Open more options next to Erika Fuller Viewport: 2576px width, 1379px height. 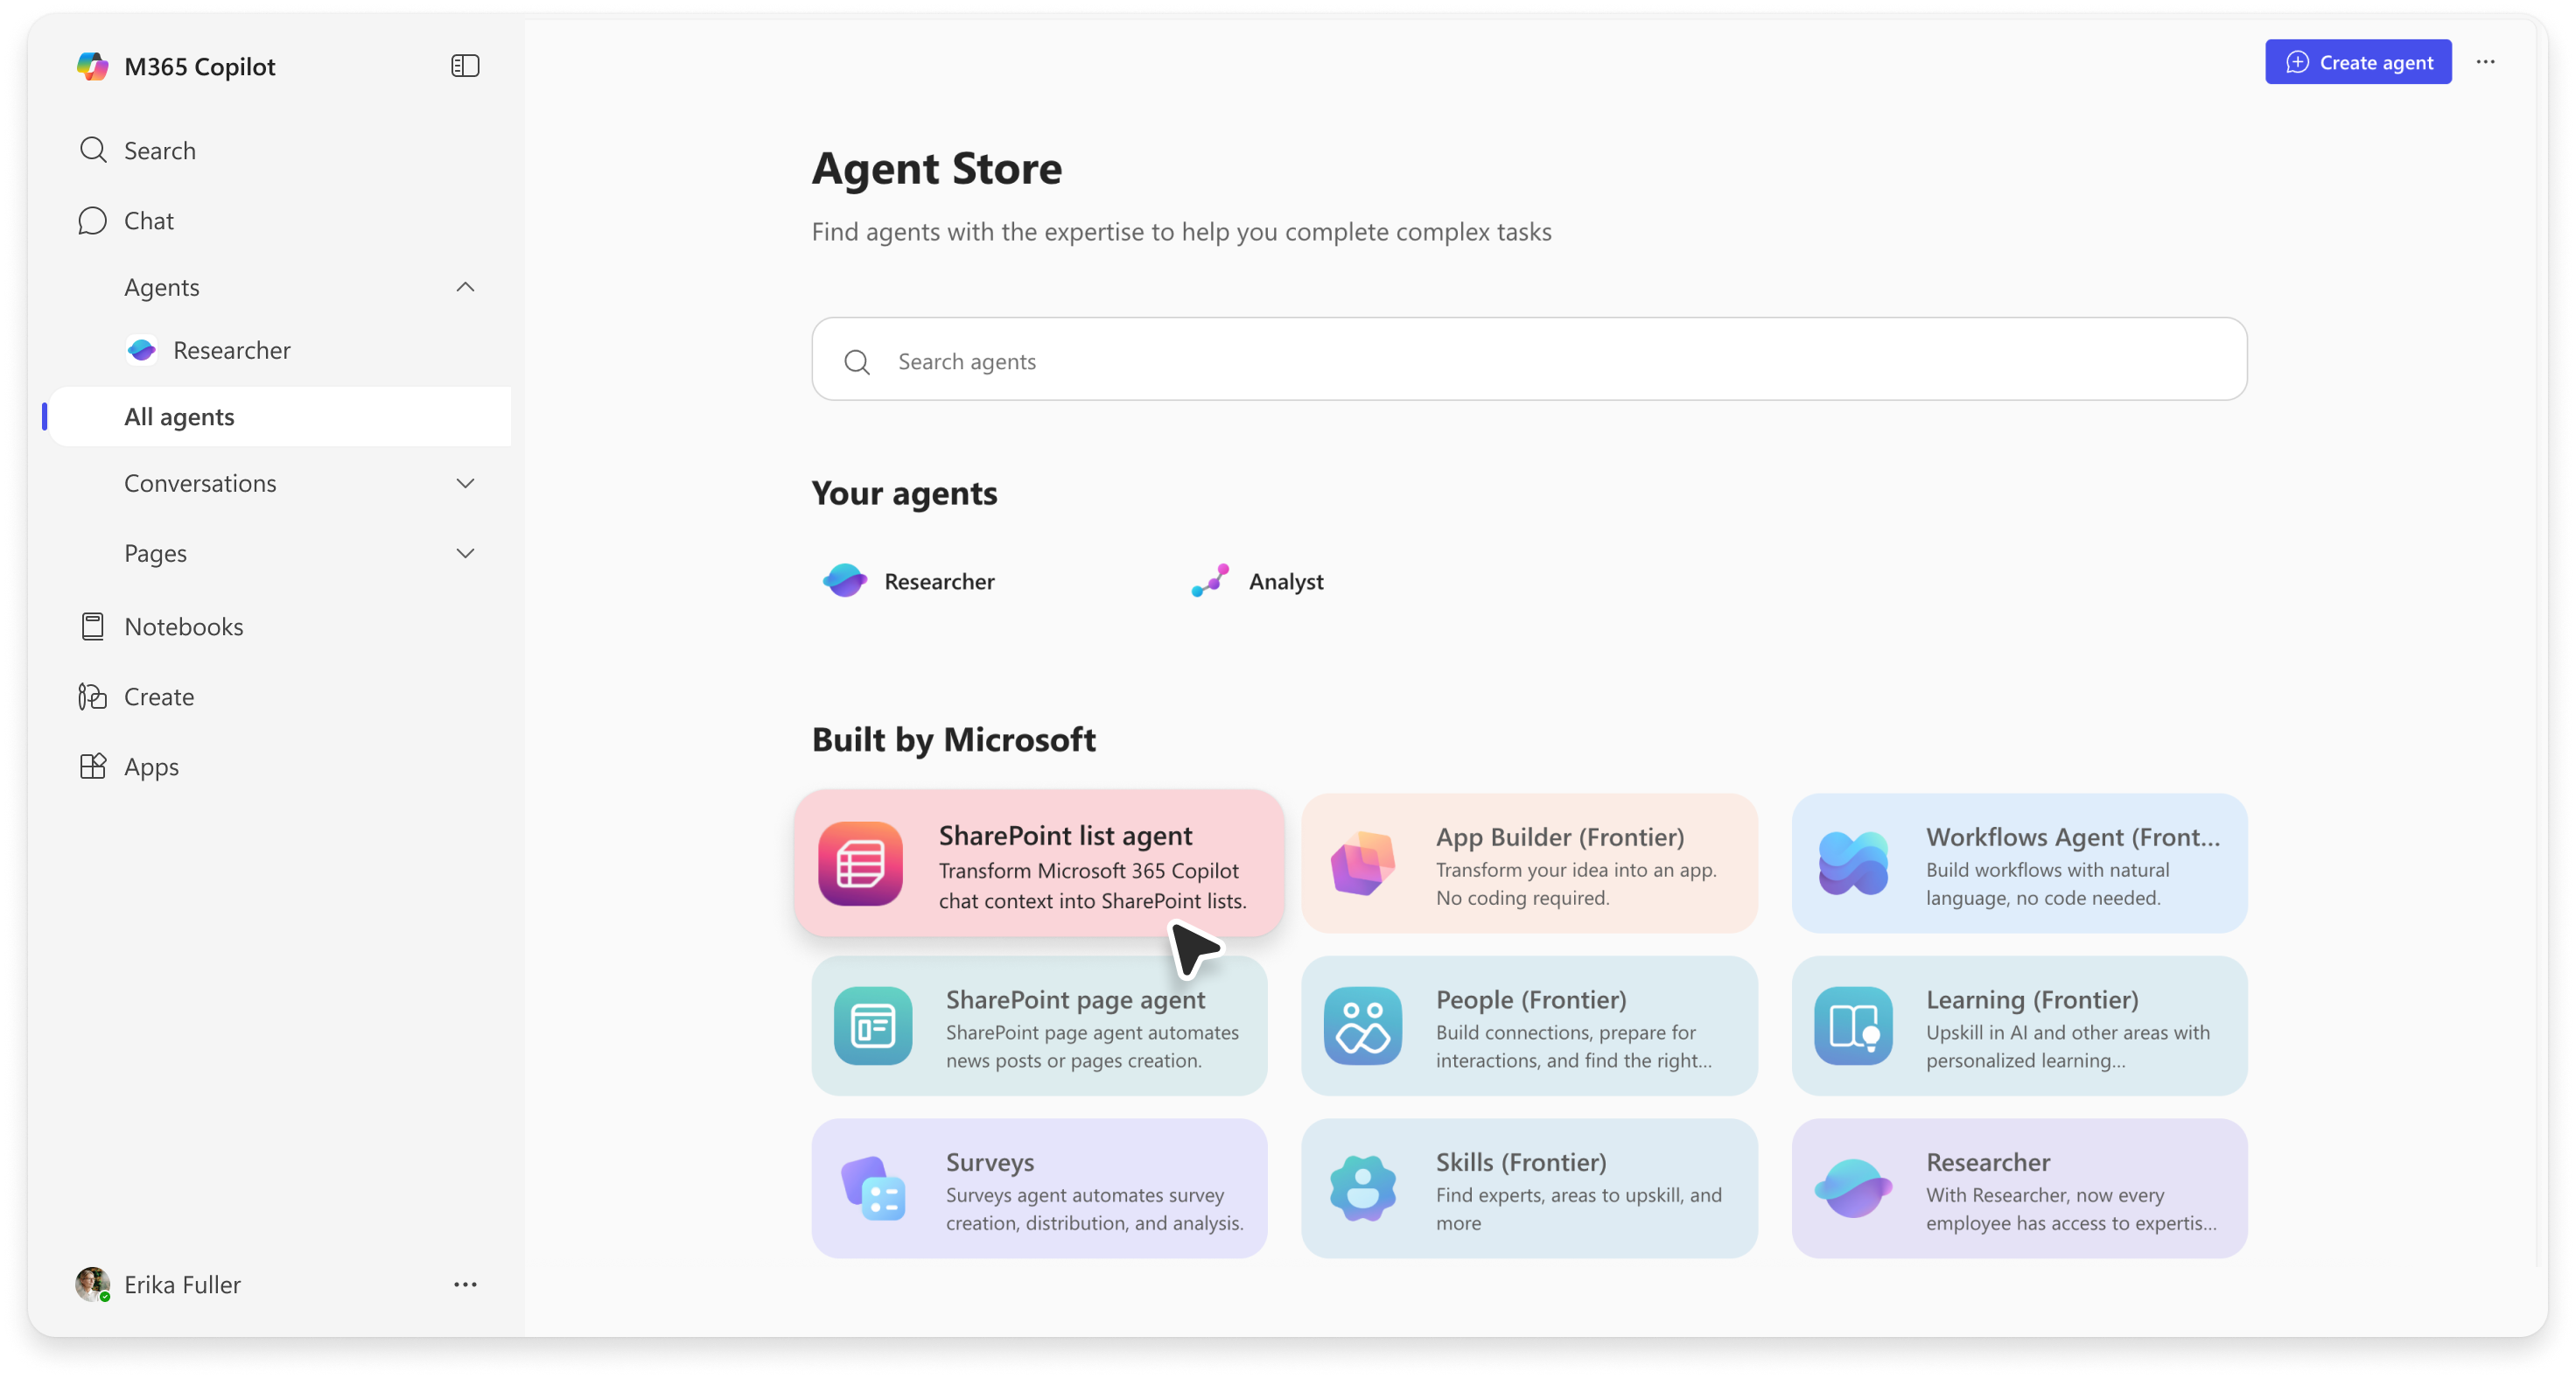465,1284
